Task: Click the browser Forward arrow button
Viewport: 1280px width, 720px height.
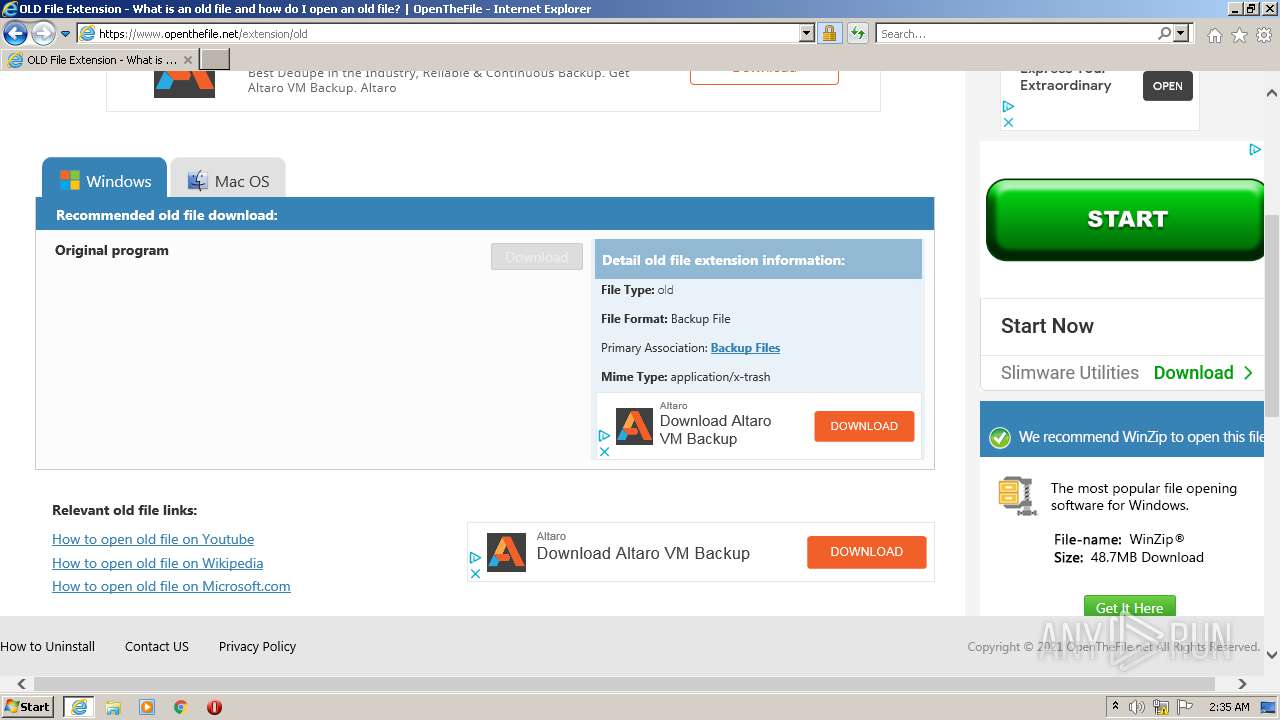Action: click(43, 33)
